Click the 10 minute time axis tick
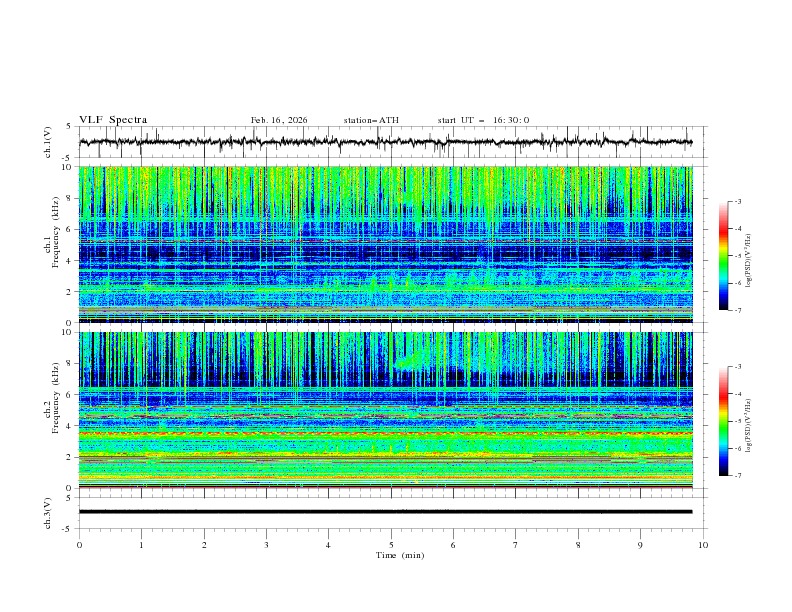This screenshot has height=612, width=792. tap(703, 545)
